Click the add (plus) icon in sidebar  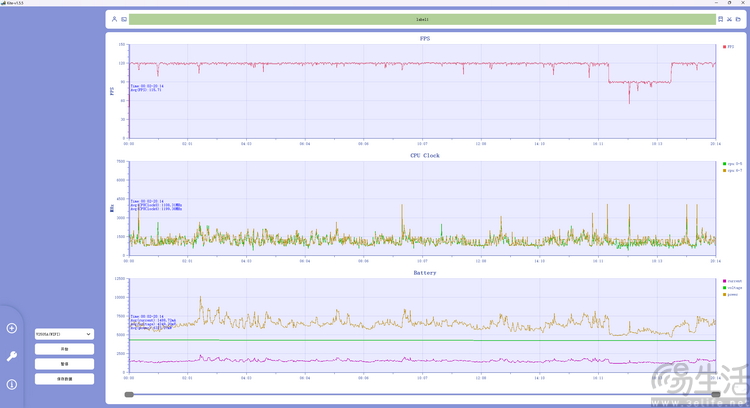[x=11, y=328]
